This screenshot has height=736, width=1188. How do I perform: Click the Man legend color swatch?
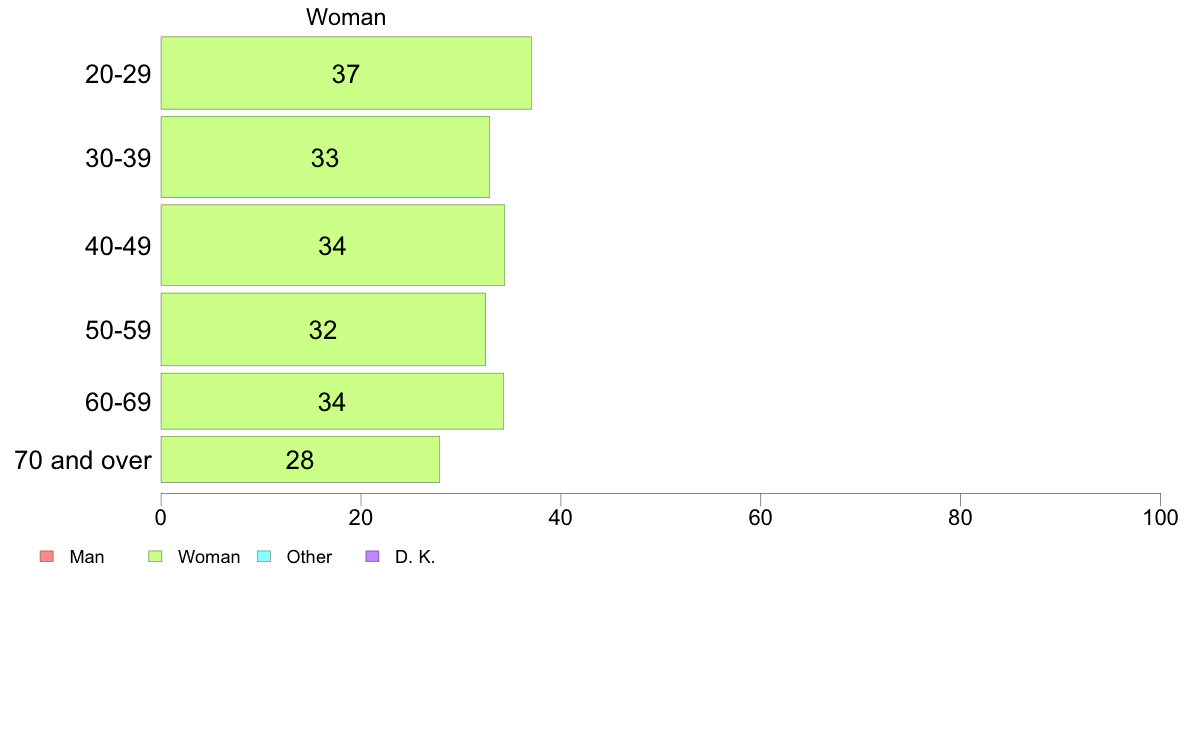pos(47,556)
